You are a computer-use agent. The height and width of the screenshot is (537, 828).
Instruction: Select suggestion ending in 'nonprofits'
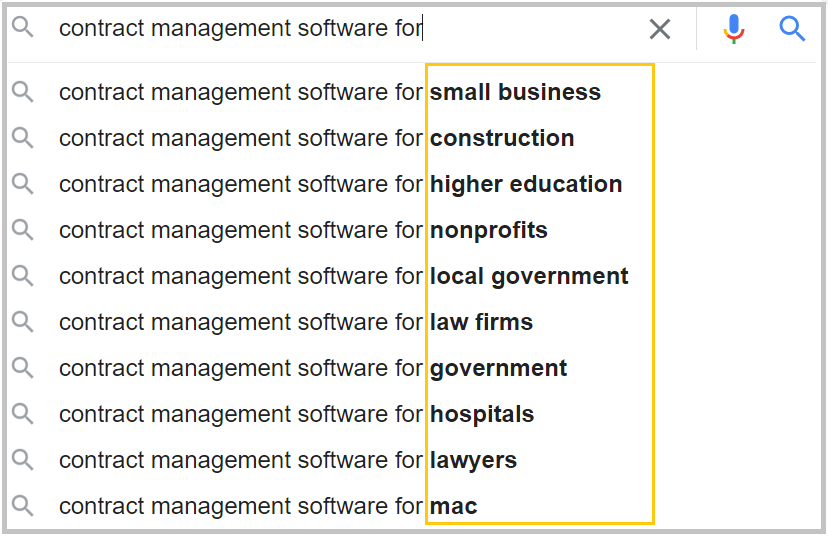click(303, 230)
